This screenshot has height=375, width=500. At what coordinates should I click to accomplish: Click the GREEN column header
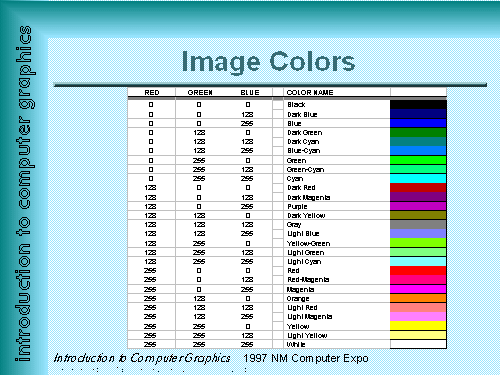pyautogui.click(x=200, y=93)
